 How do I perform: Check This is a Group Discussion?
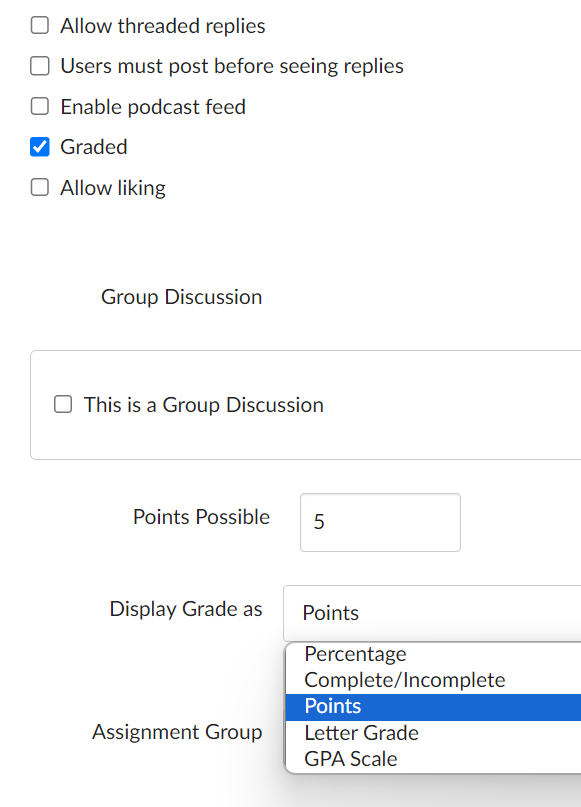coord(63,405)
